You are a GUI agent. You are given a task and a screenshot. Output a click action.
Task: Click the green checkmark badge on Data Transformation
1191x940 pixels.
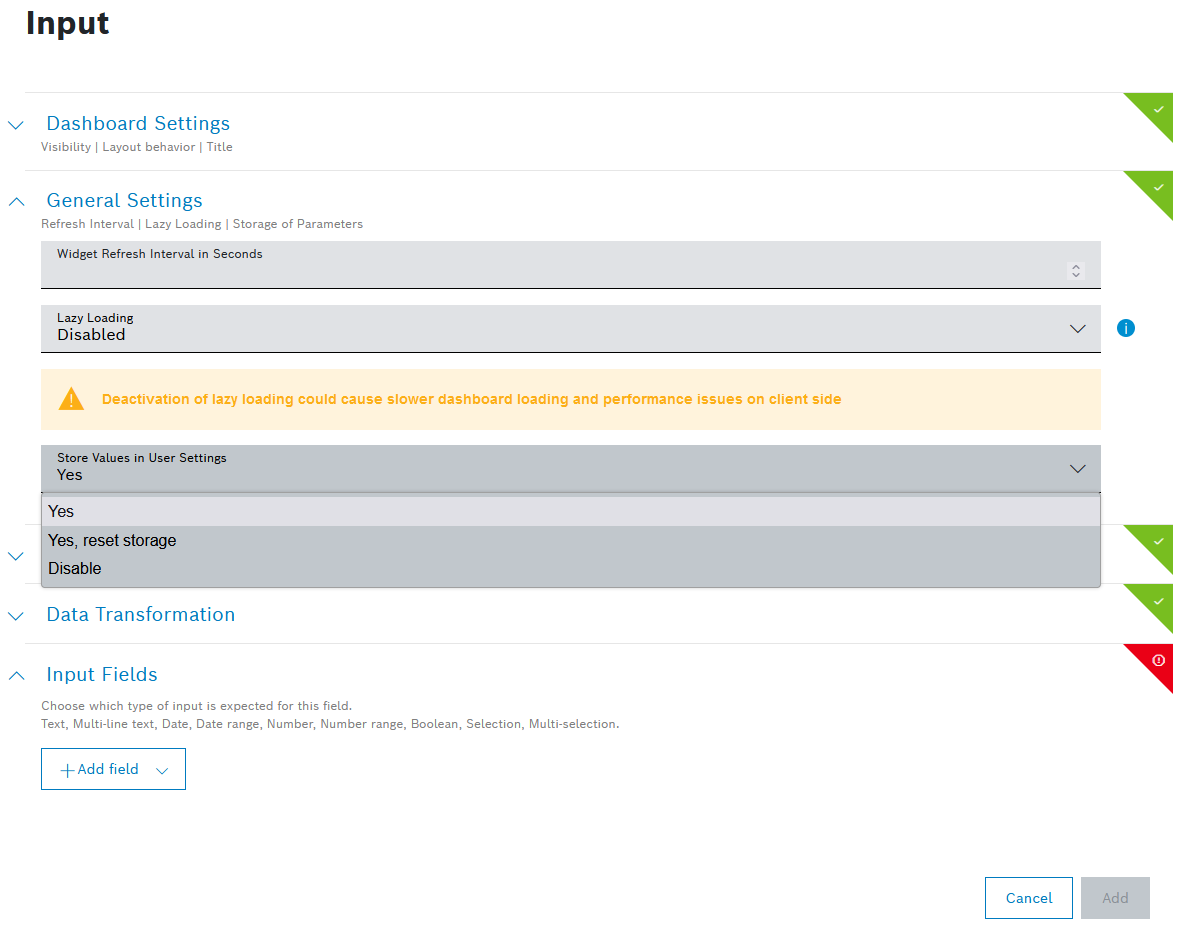pos(1157,600)
